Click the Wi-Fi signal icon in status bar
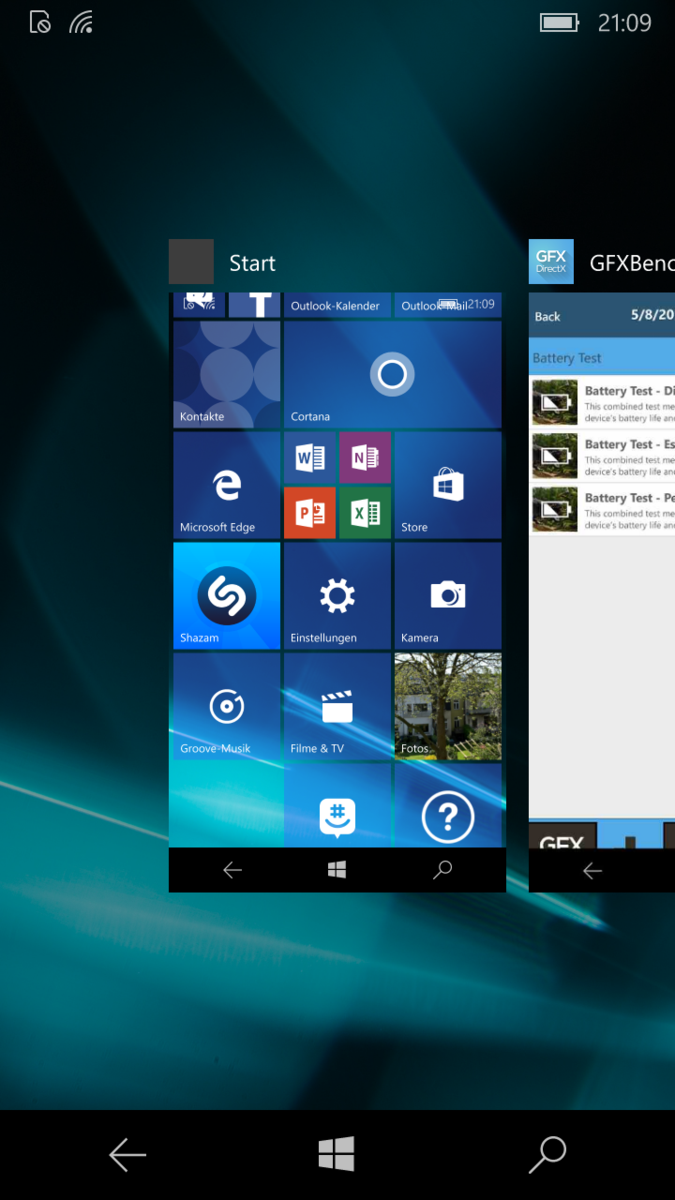Screen dimensions: 675x1200 tap(81, 22)
